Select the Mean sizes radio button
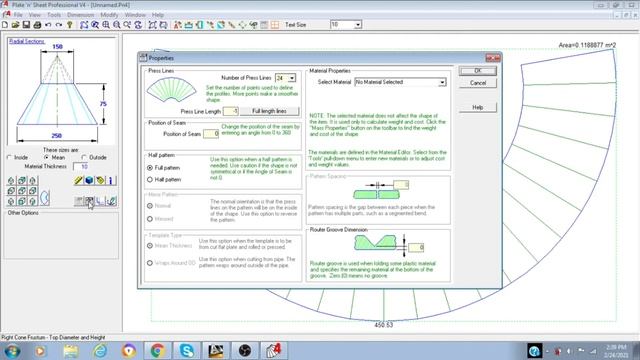 pos(46,158)
